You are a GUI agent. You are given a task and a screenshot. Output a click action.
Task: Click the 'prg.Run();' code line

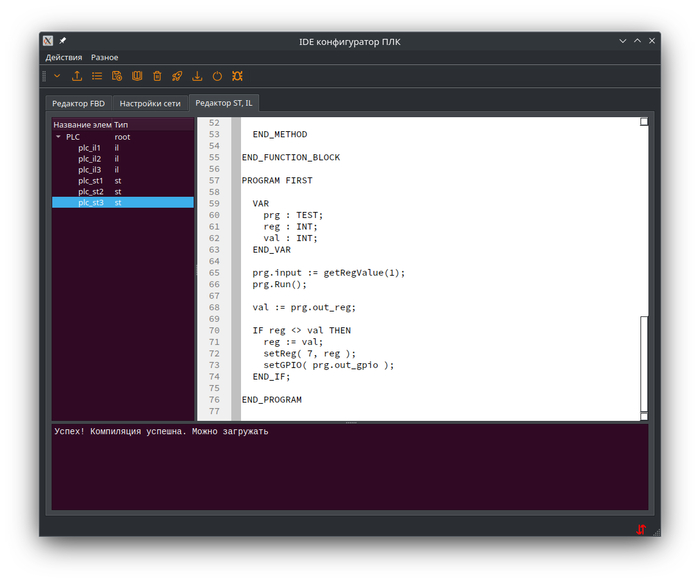pos(279,284)
